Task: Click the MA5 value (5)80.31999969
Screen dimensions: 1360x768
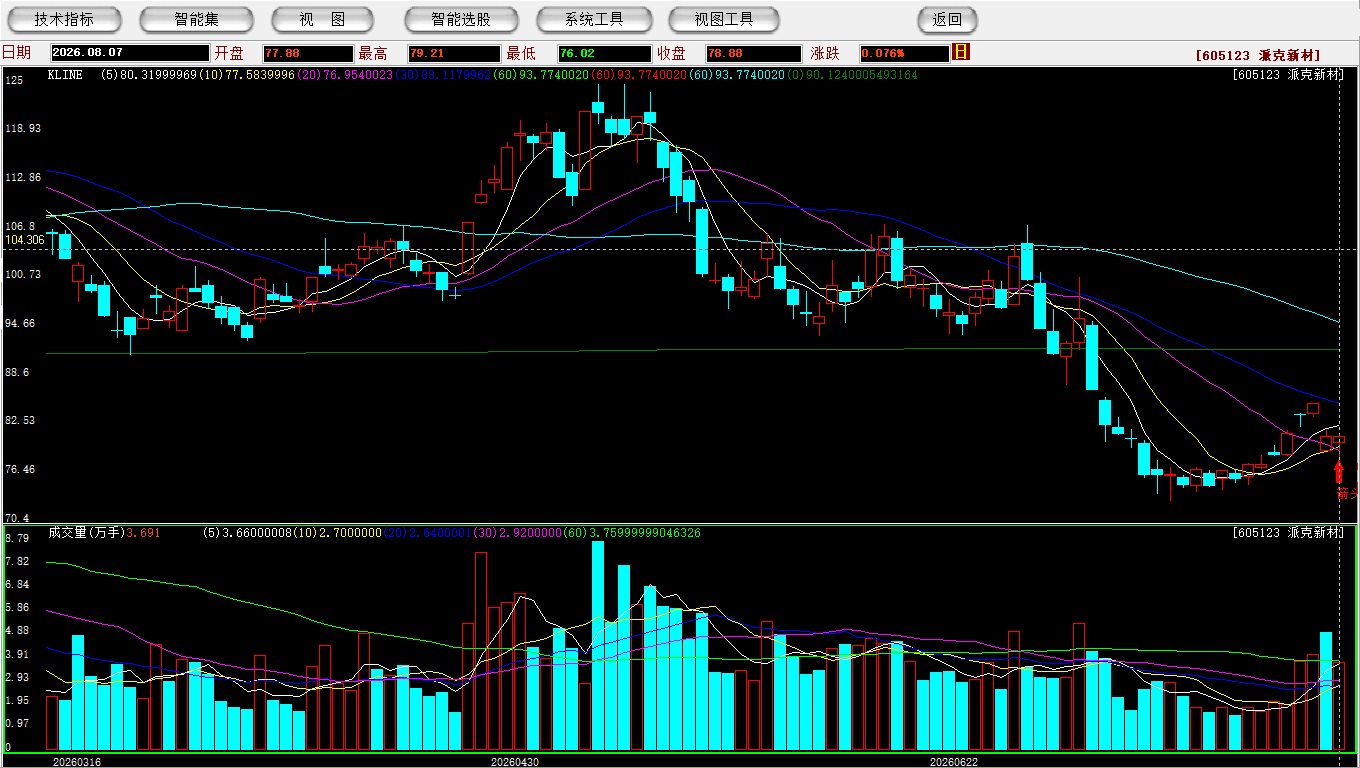Action: 149,75
